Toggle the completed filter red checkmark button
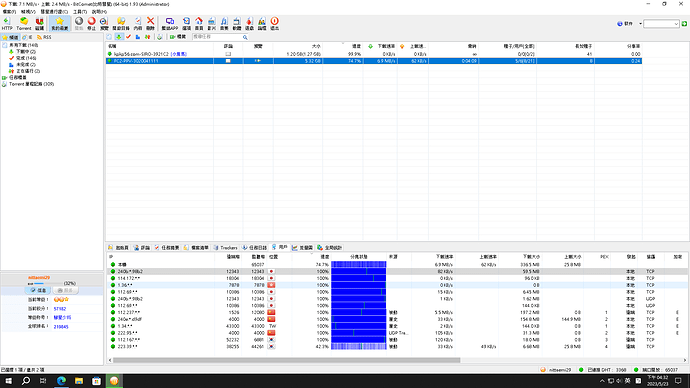Viewport: 690px width, 388px height. [128, 37]
